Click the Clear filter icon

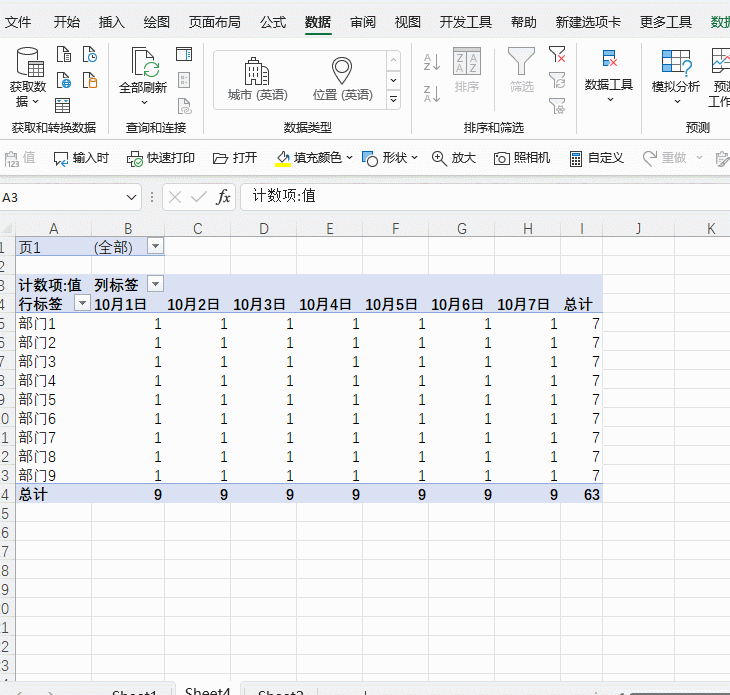pyautogui.click(x=557, y=54)
